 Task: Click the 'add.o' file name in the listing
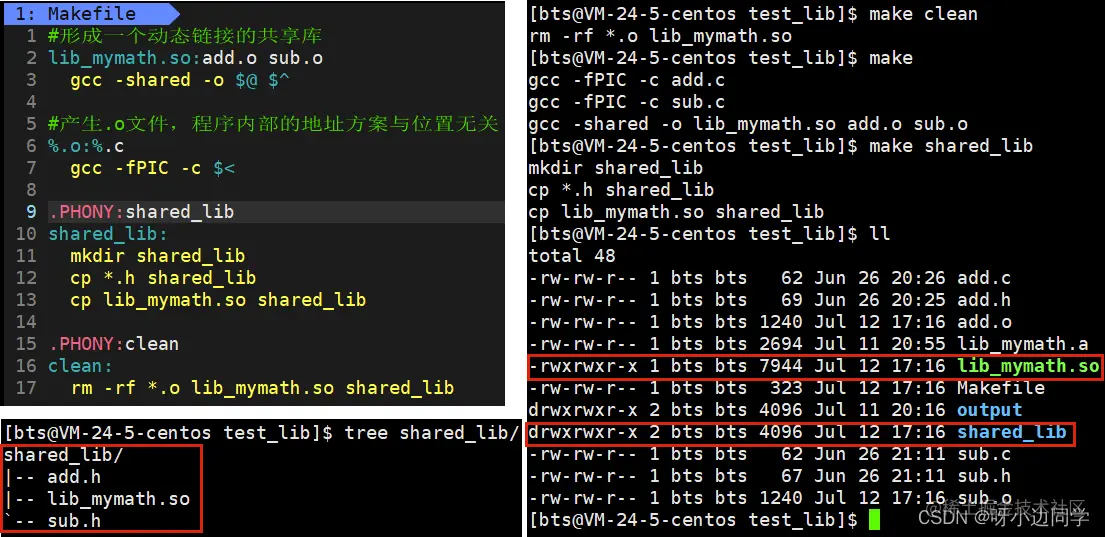(x=984, y=321)
